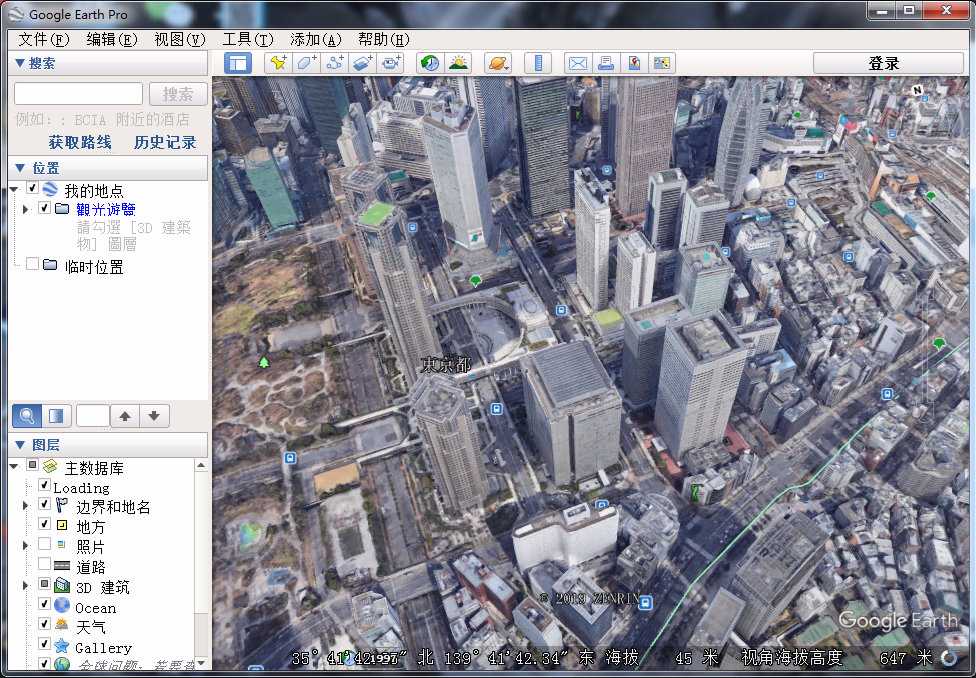This screenshot has height=678, width=976.
Task: Add a polygon with the toolbar icon
Action: tap(306, 63)
